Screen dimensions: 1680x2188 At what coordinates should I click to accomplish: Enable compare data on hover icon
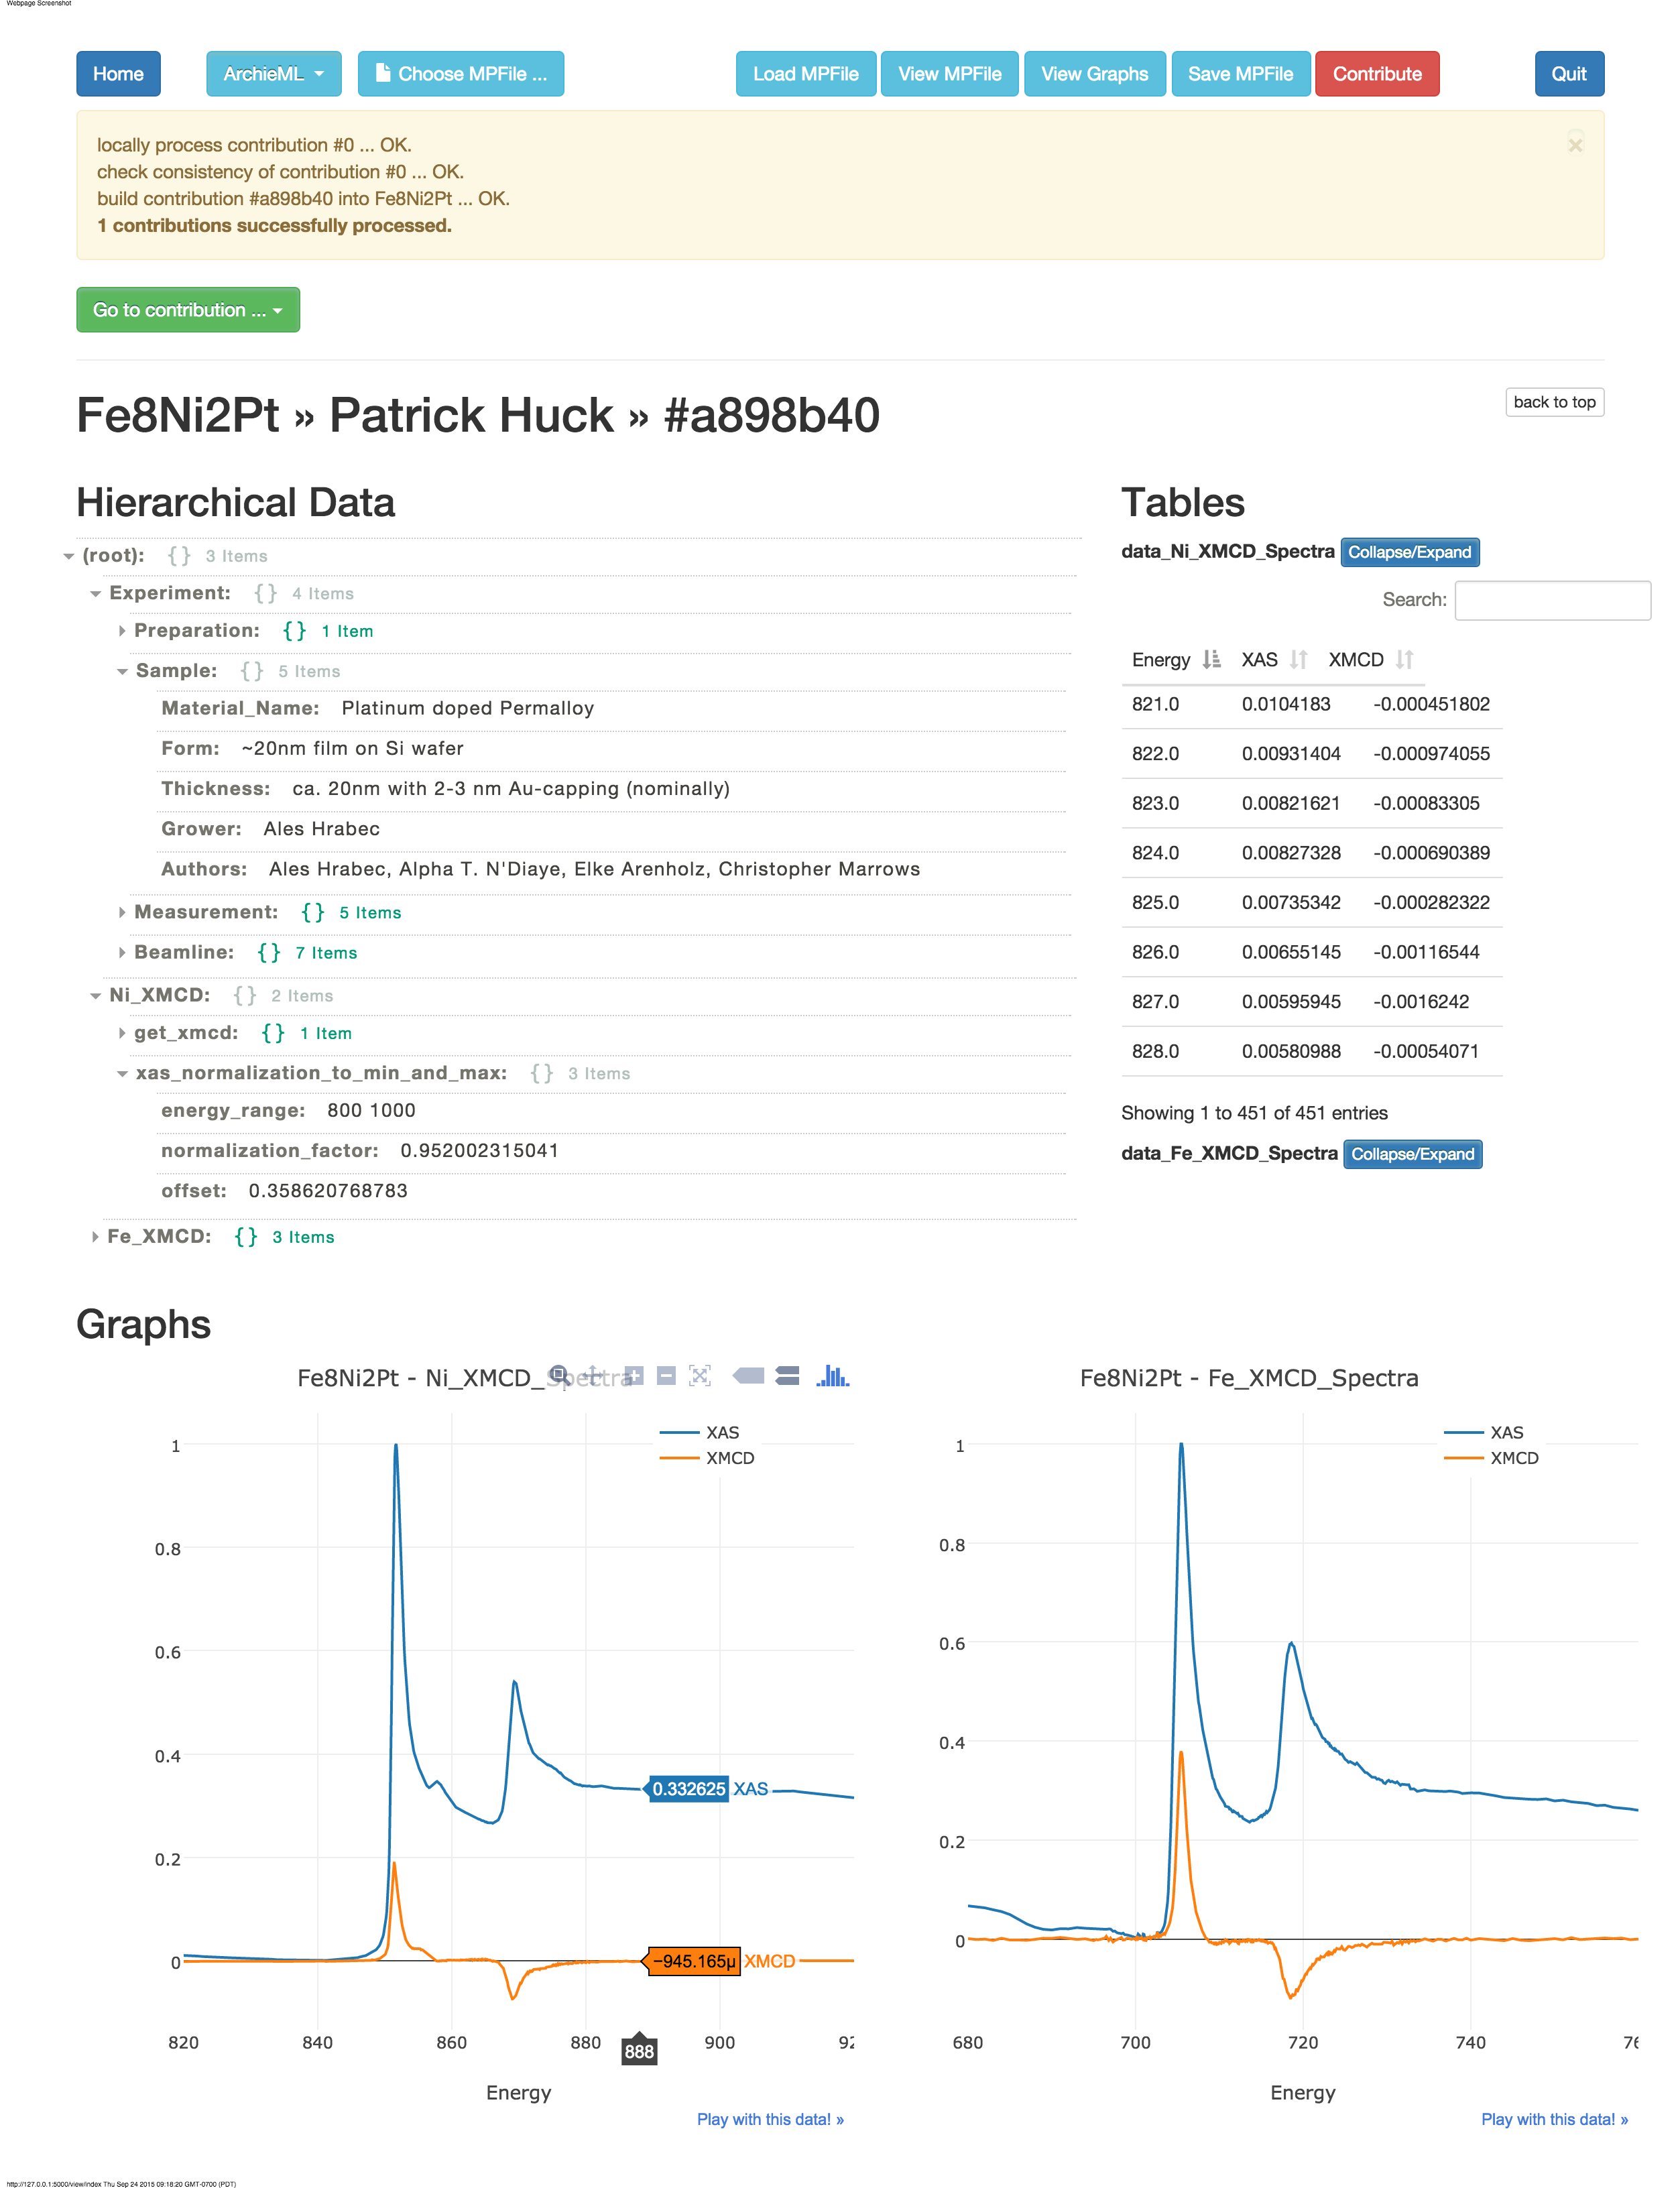pos(787,1375)
